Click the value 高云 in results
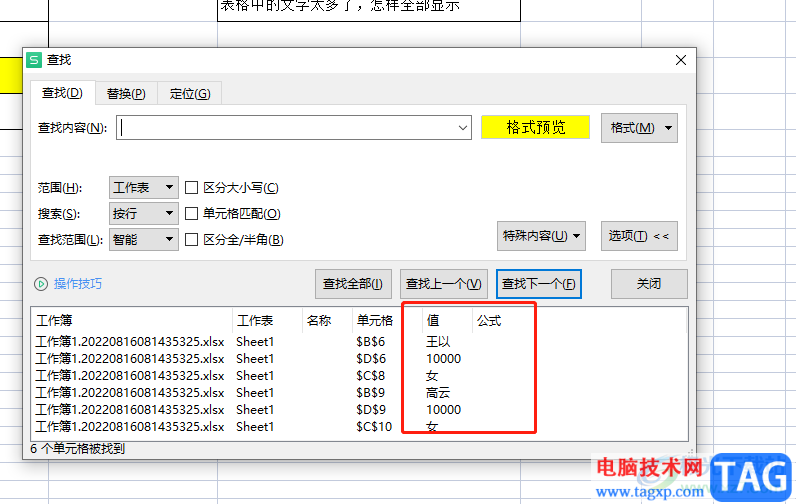The height and width of the screenshot is (504, 796). [438, 393]
